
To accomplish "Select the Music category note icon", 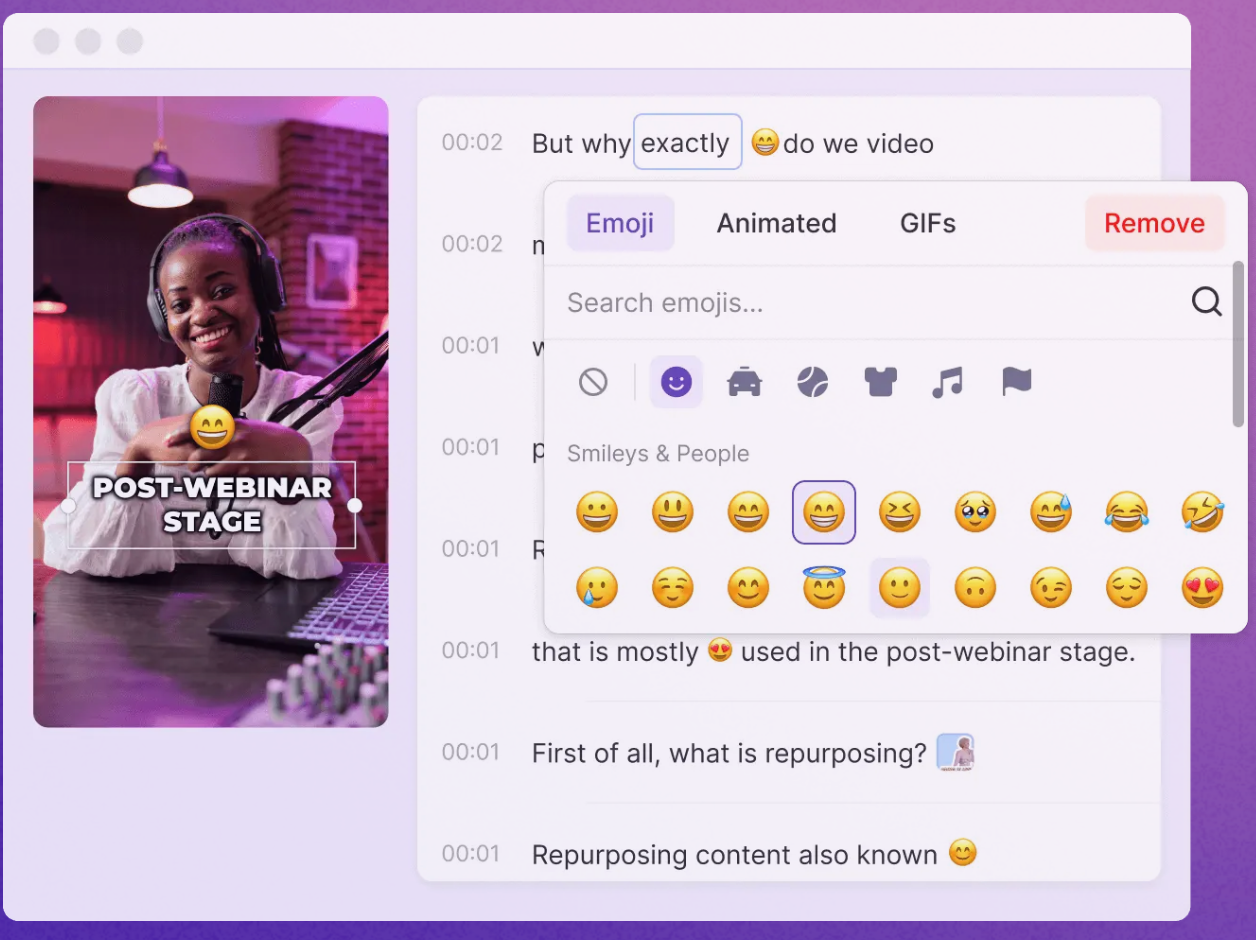I will pos(947,381).
